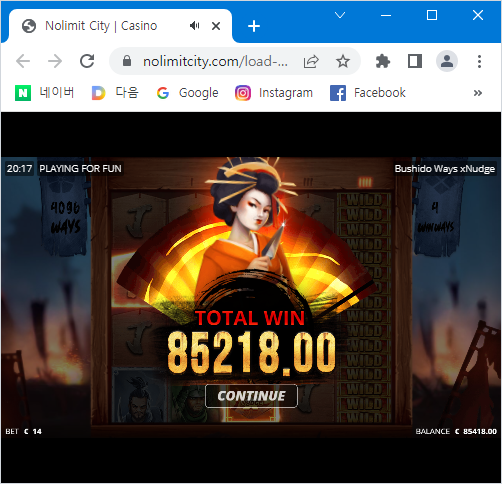This screenshot has width=502, height=484.
Task: Close the browser window
Action: [x=478, y=15]
